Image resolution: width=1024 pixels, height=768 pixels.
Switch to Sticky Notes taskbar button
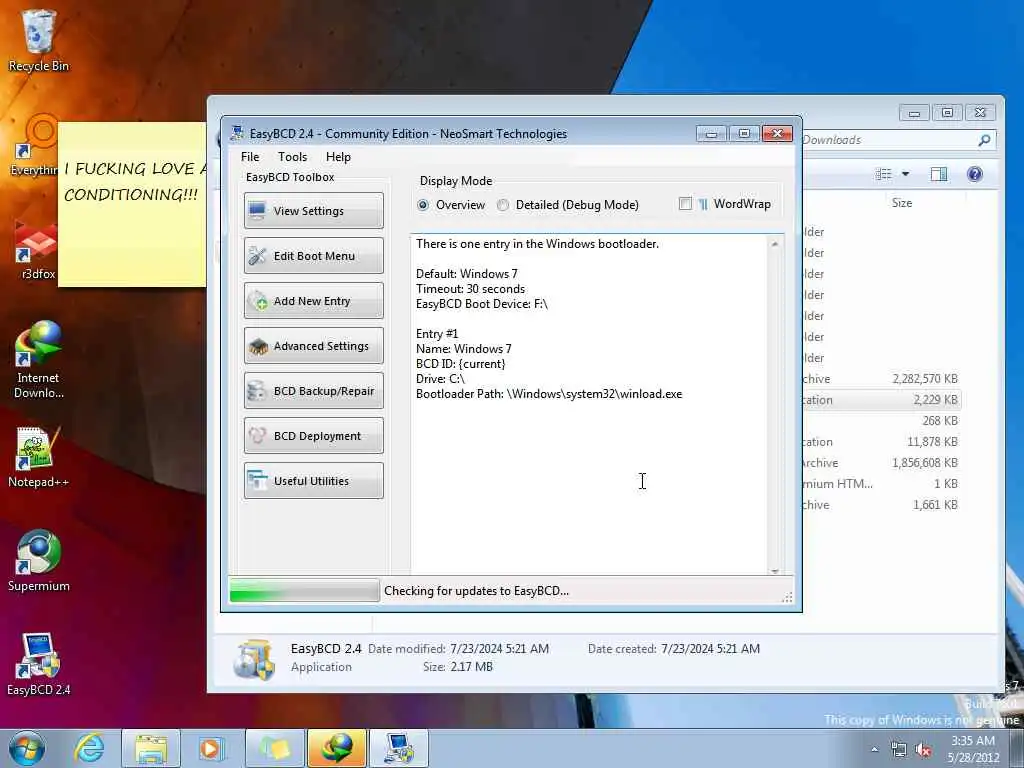(275, 748)
